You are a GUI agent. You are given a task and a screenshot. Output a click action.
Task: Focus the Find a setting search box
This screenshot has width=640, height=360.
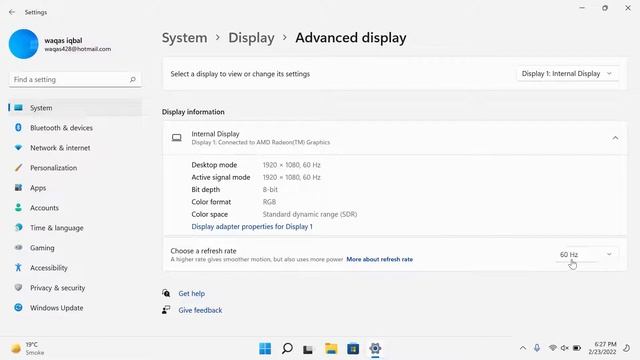click(x=75, y=80)
